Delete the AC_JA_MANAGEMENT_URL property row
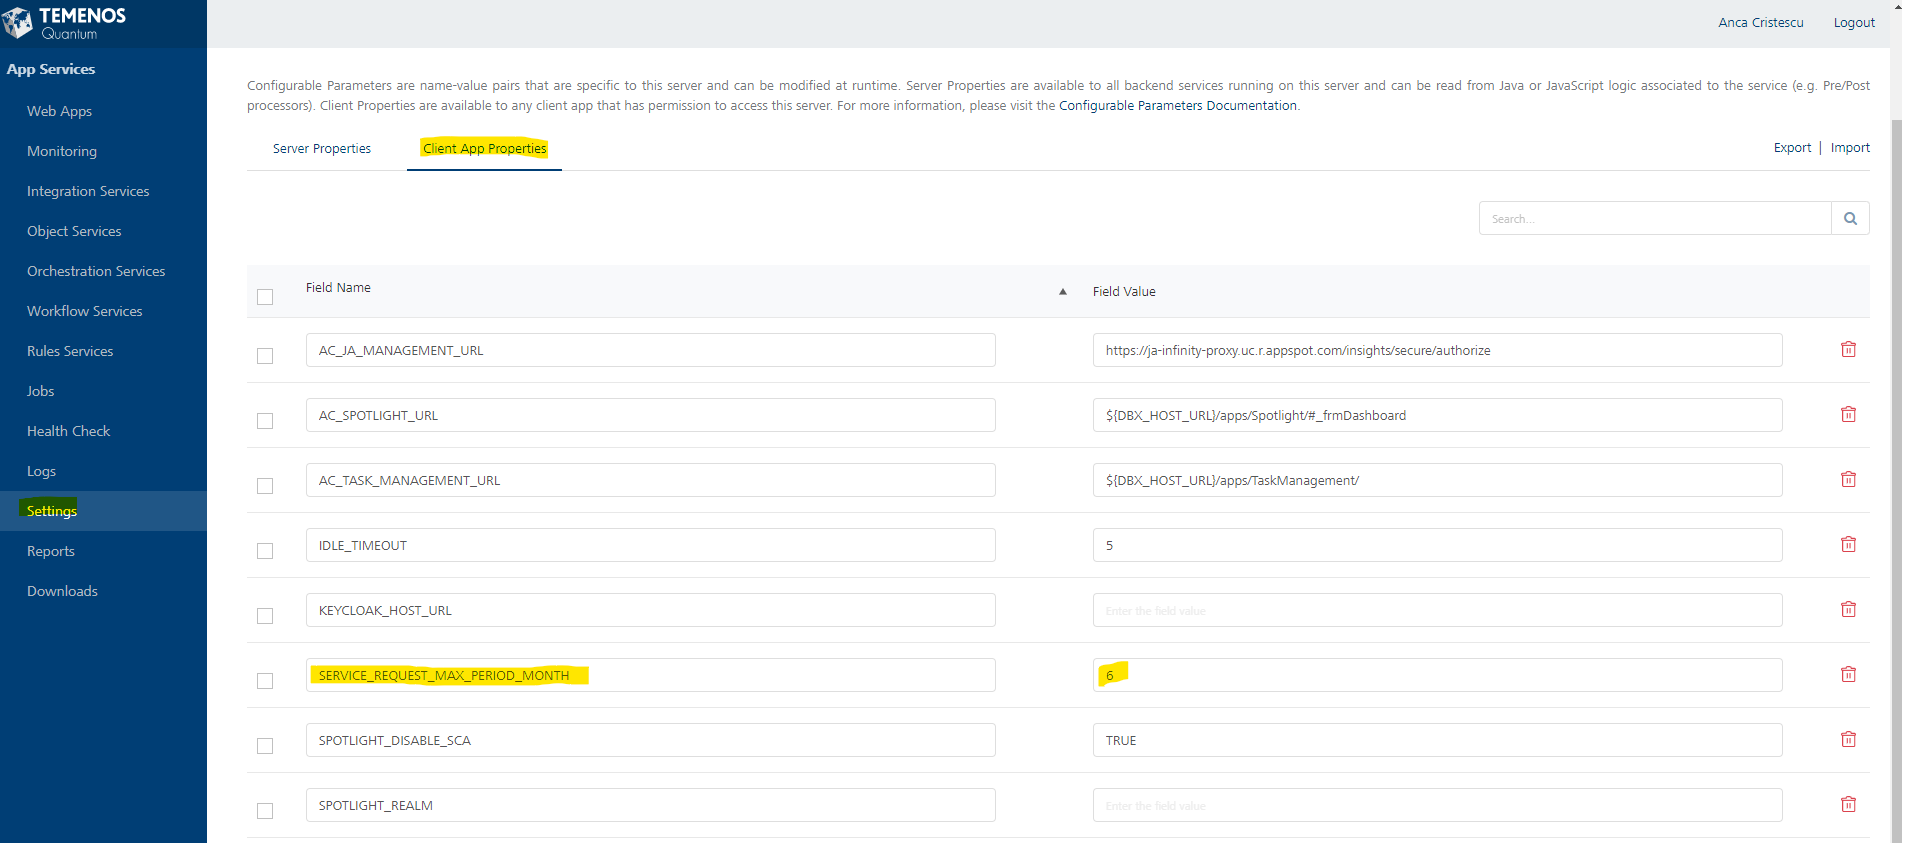Viewport: 1915px width, 843px height. (x=1848, y=350)
